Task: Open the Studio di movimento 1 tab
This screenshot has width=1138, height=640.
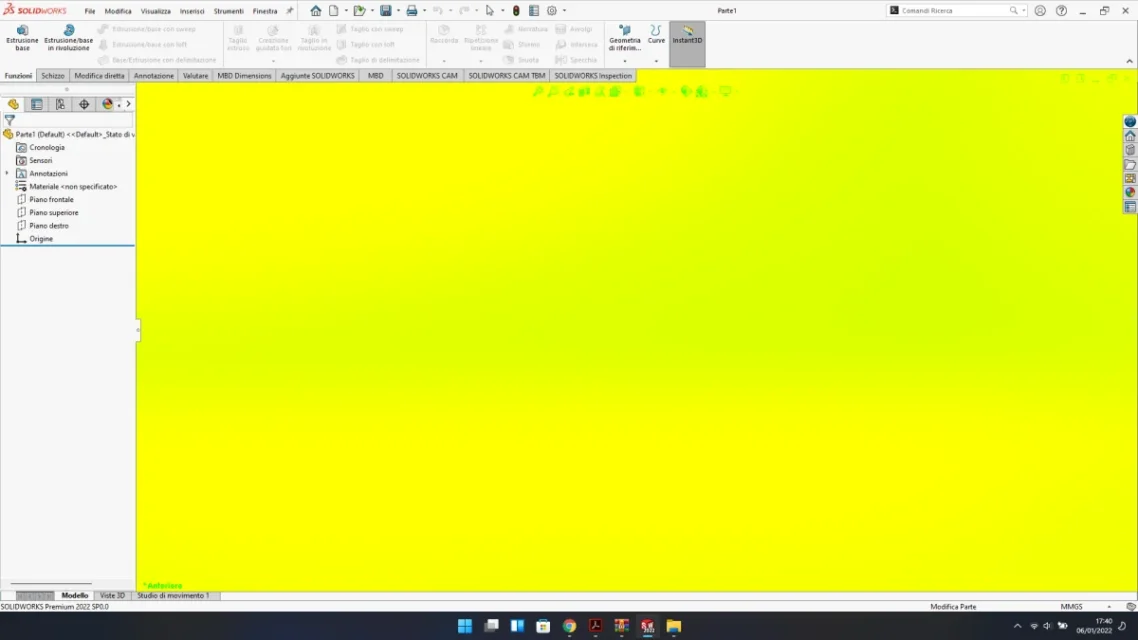Action: click(173, 596)
